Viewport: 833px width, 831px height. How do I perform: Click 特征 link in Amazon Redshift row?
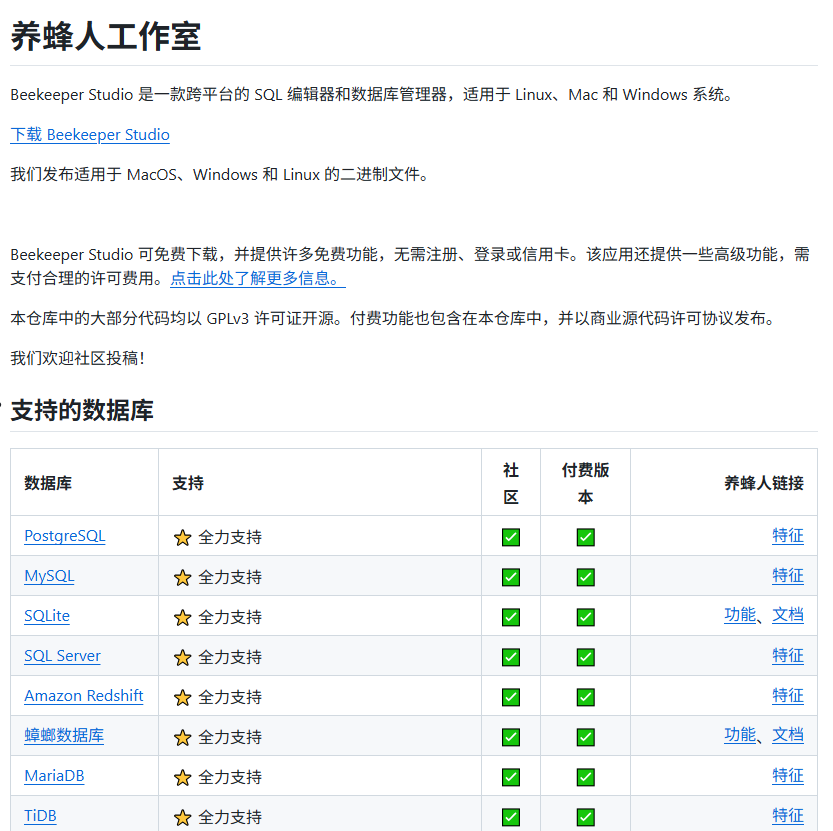[x=787, y=696]
